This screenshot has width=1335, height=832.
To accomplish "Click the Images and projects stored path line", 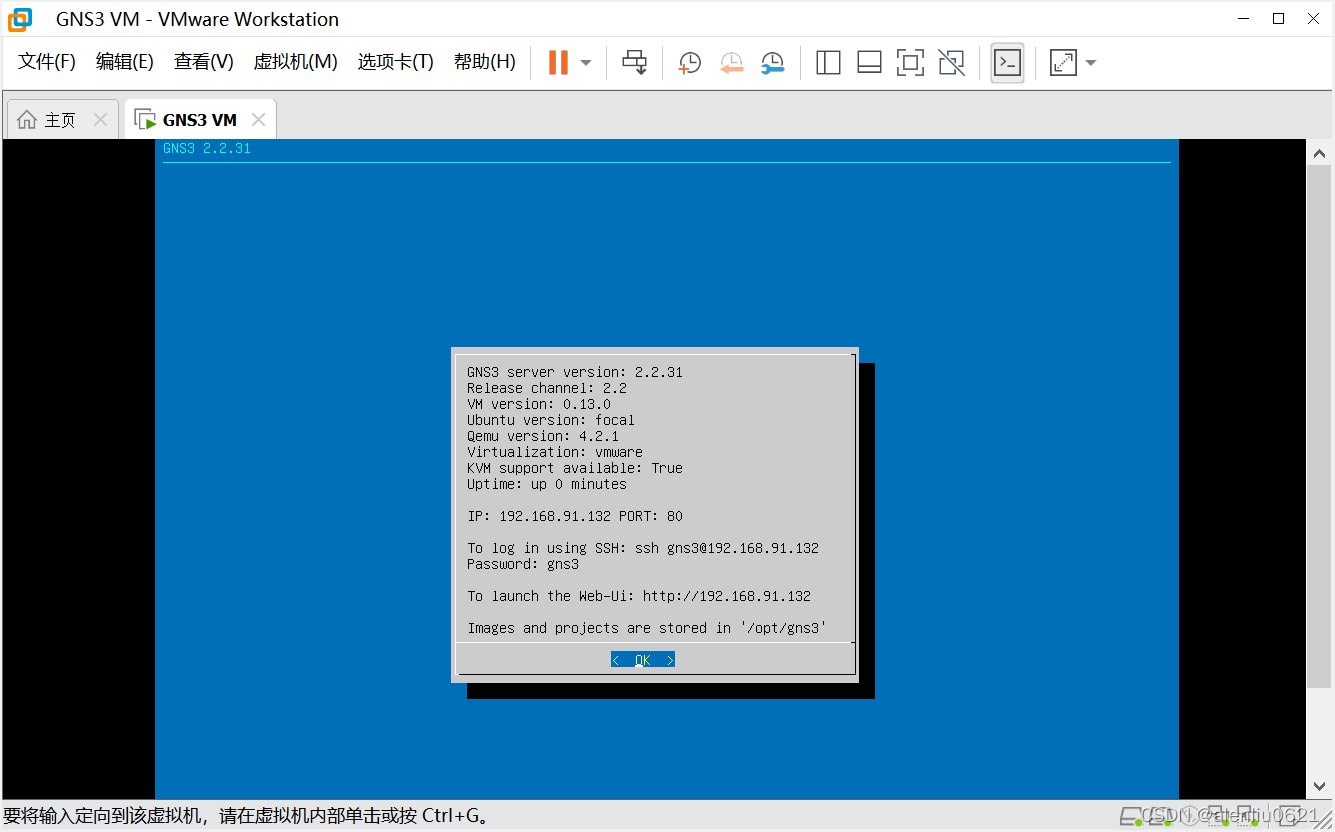I will pyautogui.click(x=647, y=628).
